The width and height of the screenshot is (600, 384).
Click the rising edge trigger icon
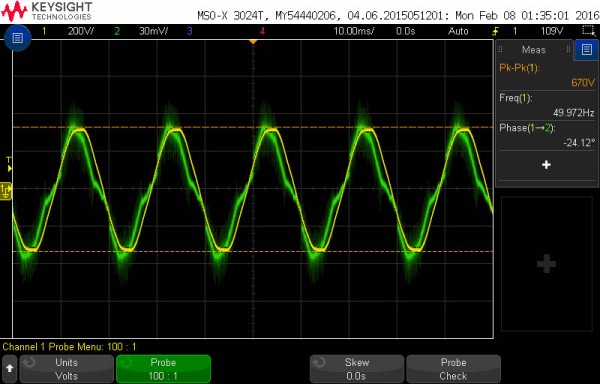coord(497,31)
